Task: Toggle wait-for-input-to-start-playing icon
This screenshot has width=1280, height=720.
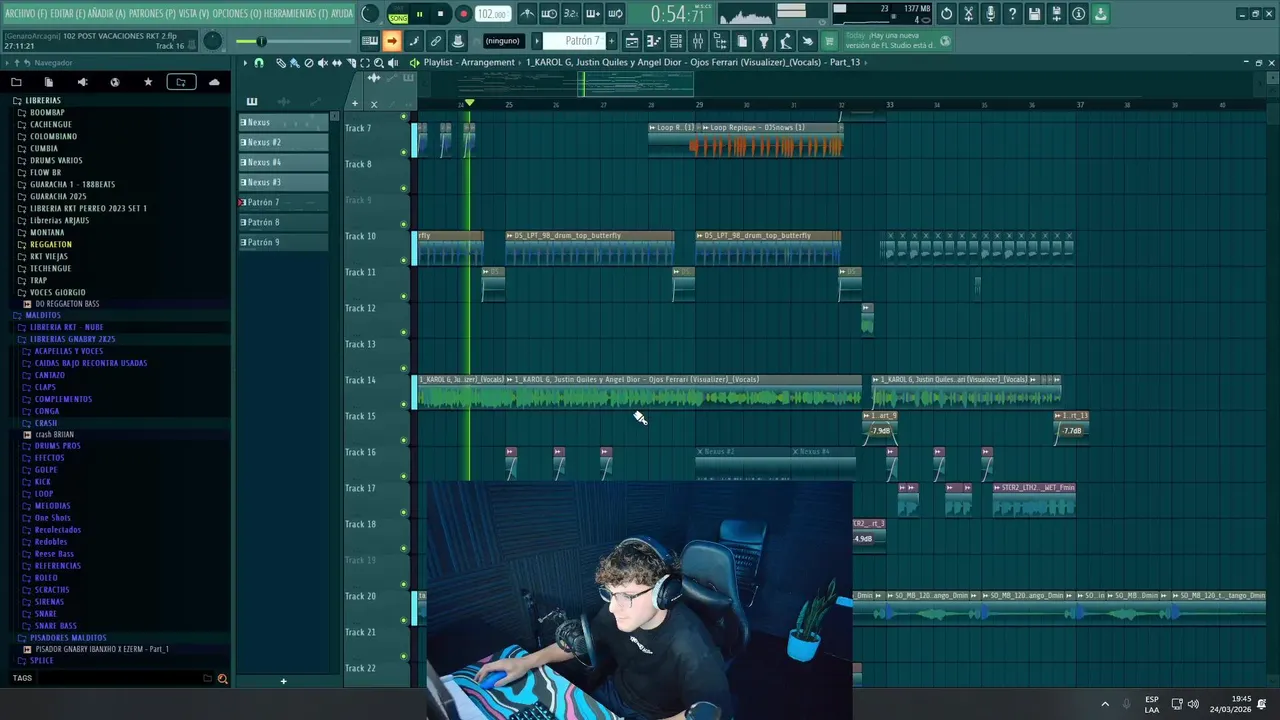Action: click(x=549, y=14)
